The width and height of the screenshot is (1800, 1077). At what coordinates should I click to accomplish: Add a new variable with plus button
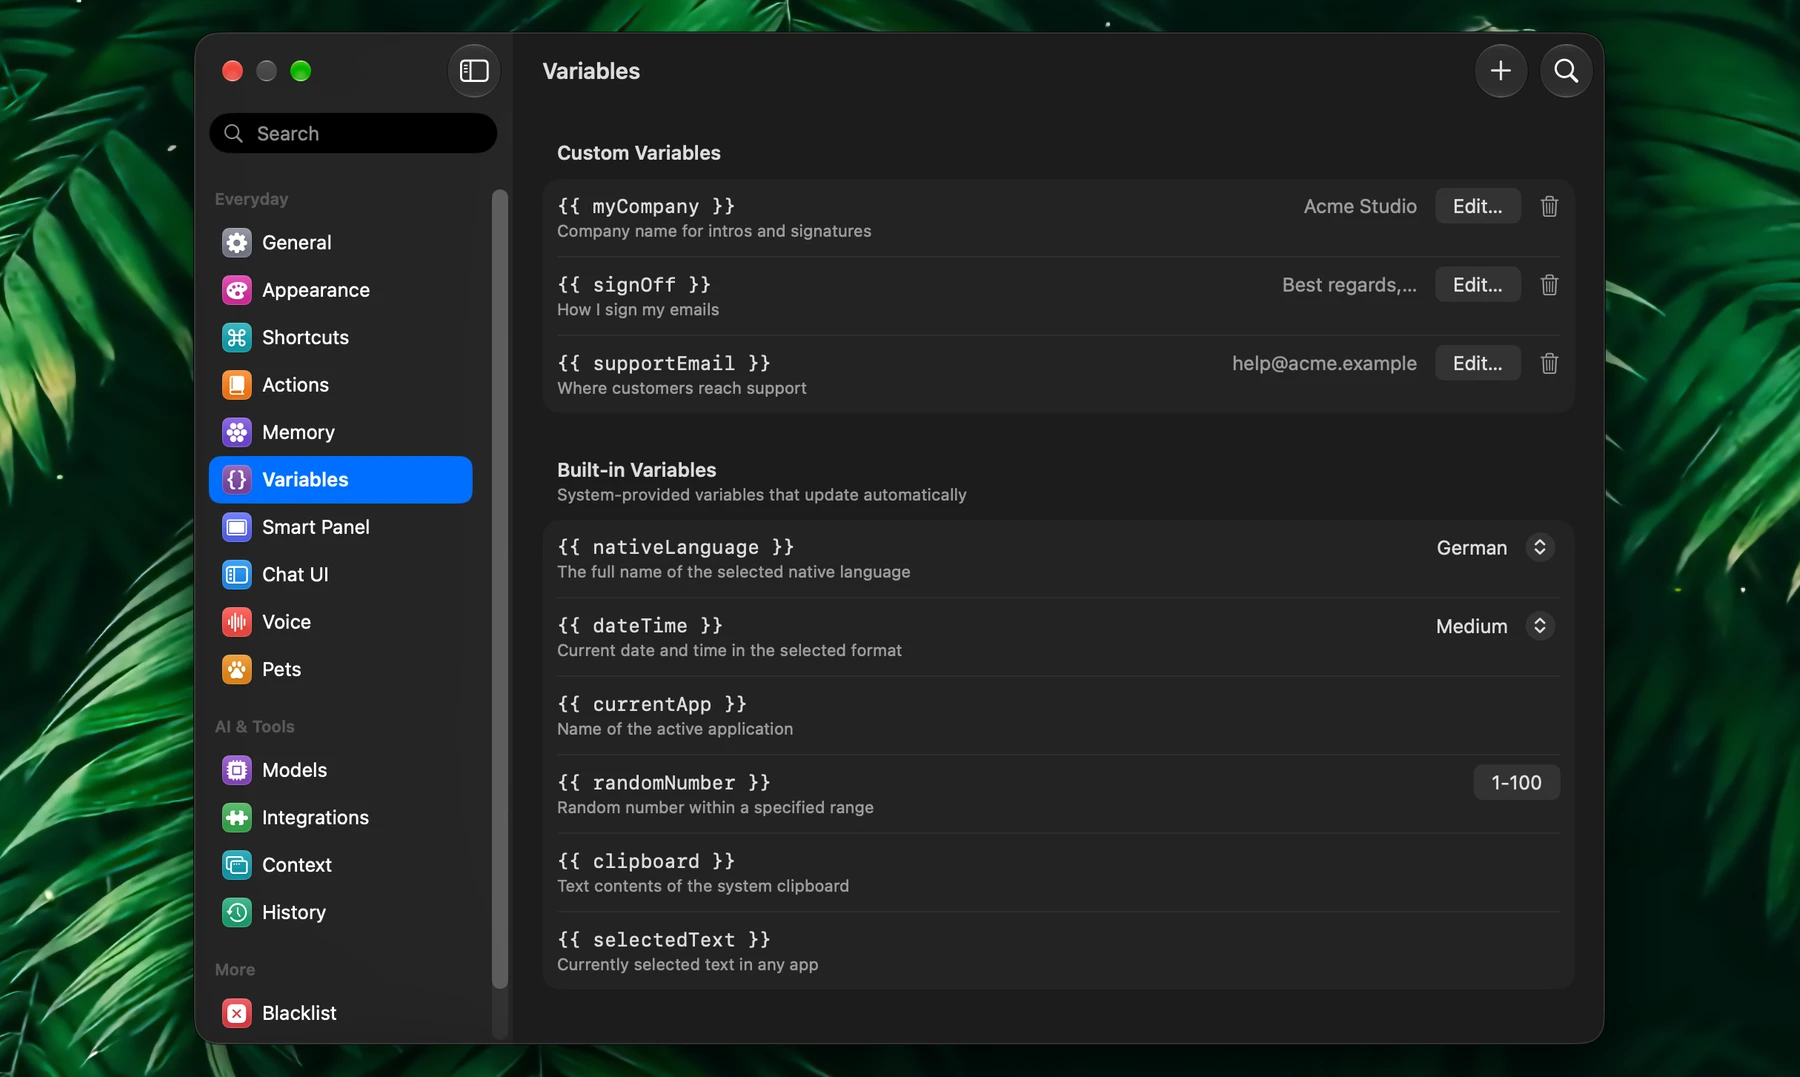coord(1500,71)
